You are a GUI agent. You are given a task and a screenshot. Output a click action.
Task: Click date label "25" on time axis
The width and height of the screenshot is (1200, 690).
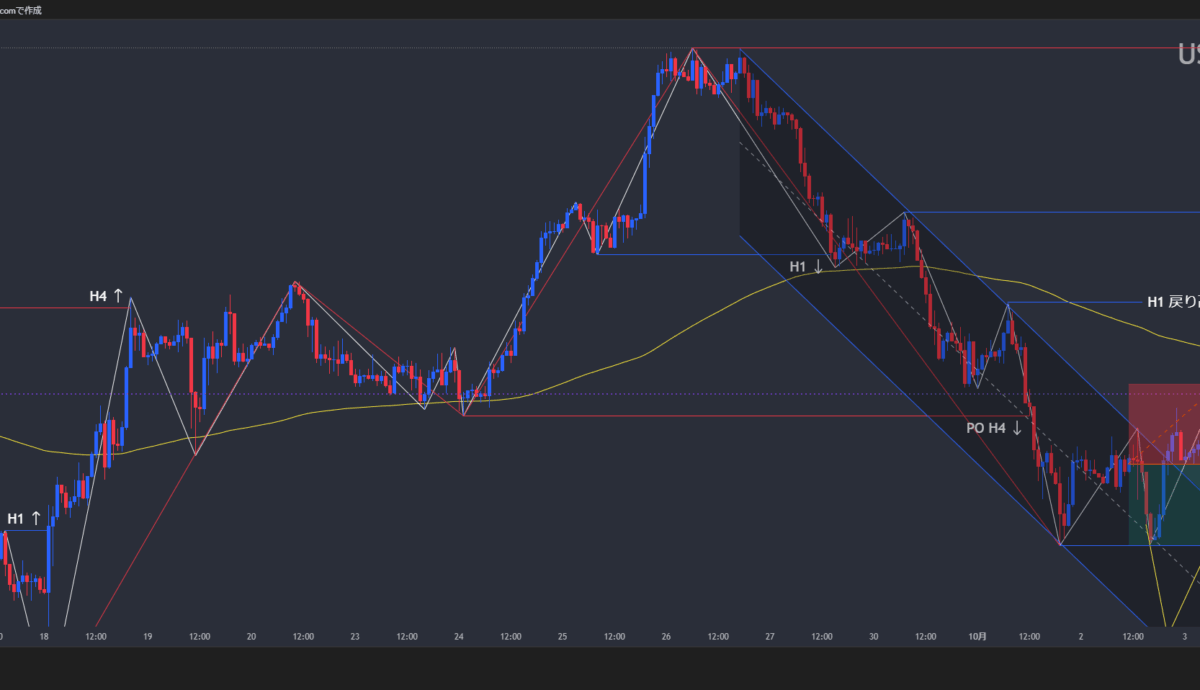(563, 636)
